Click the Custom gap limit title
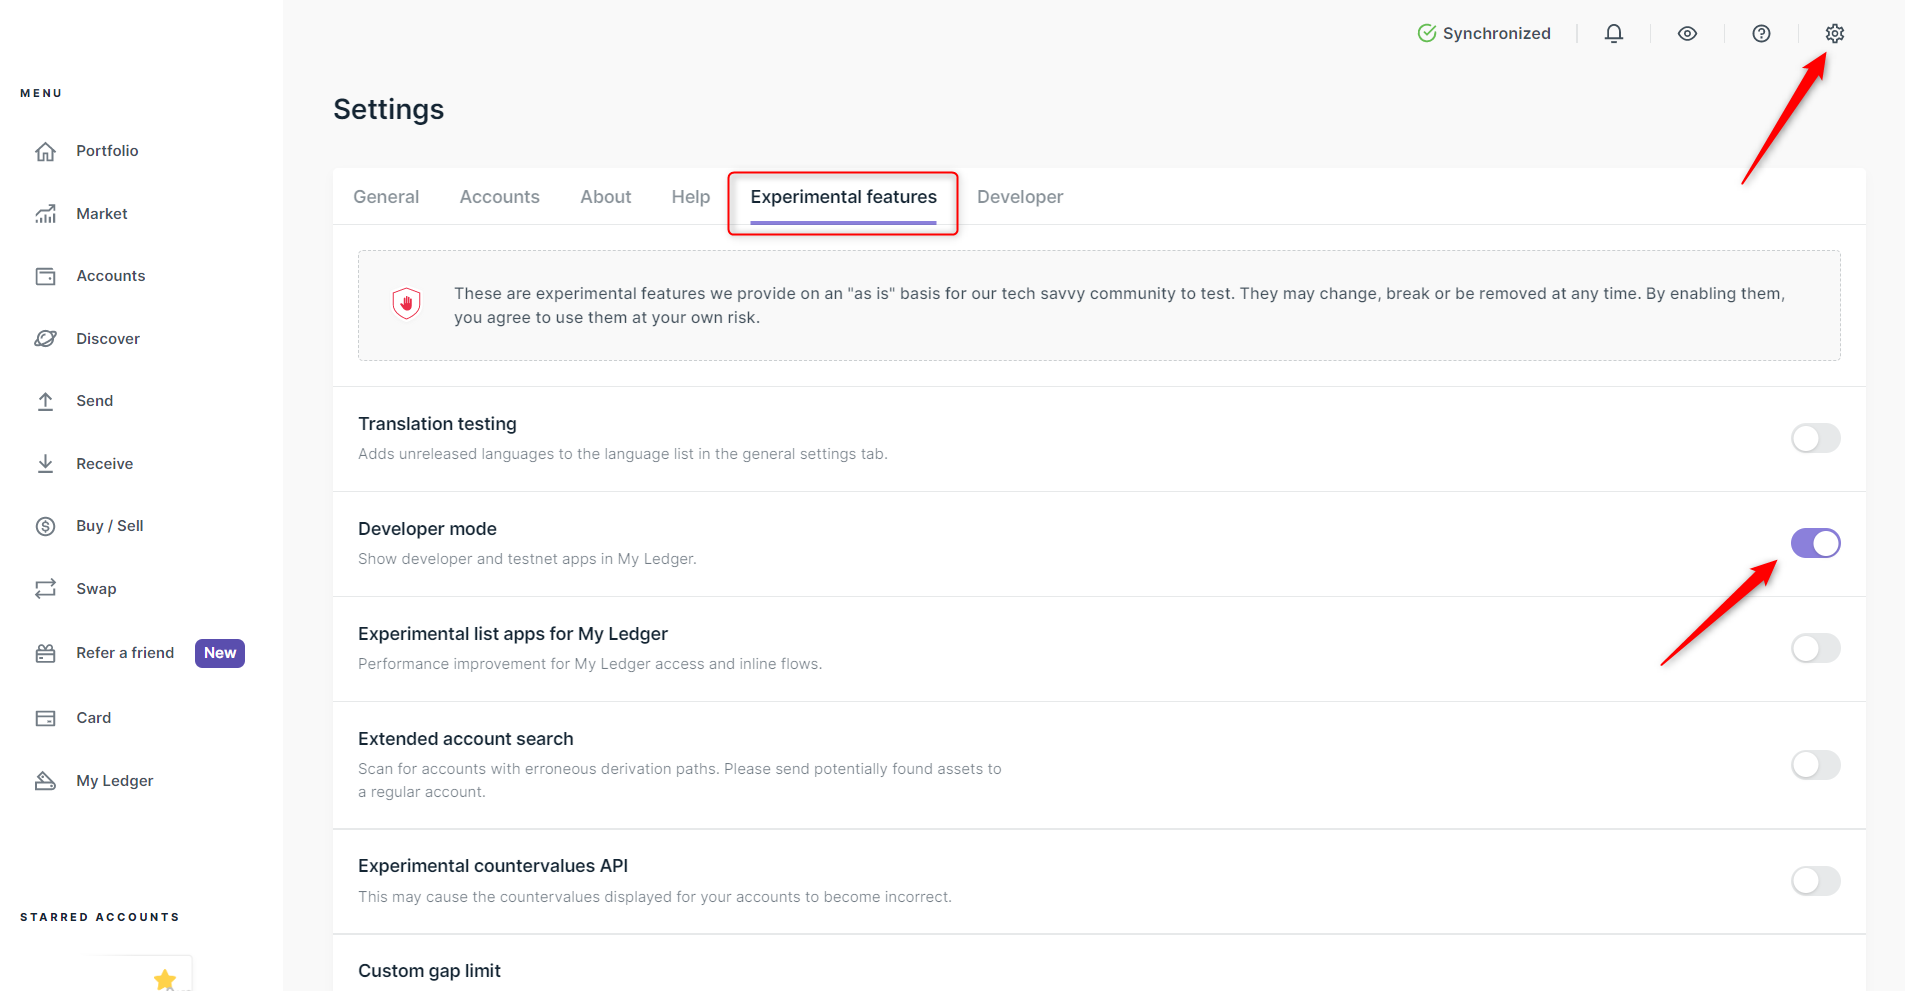 point(429,971)
